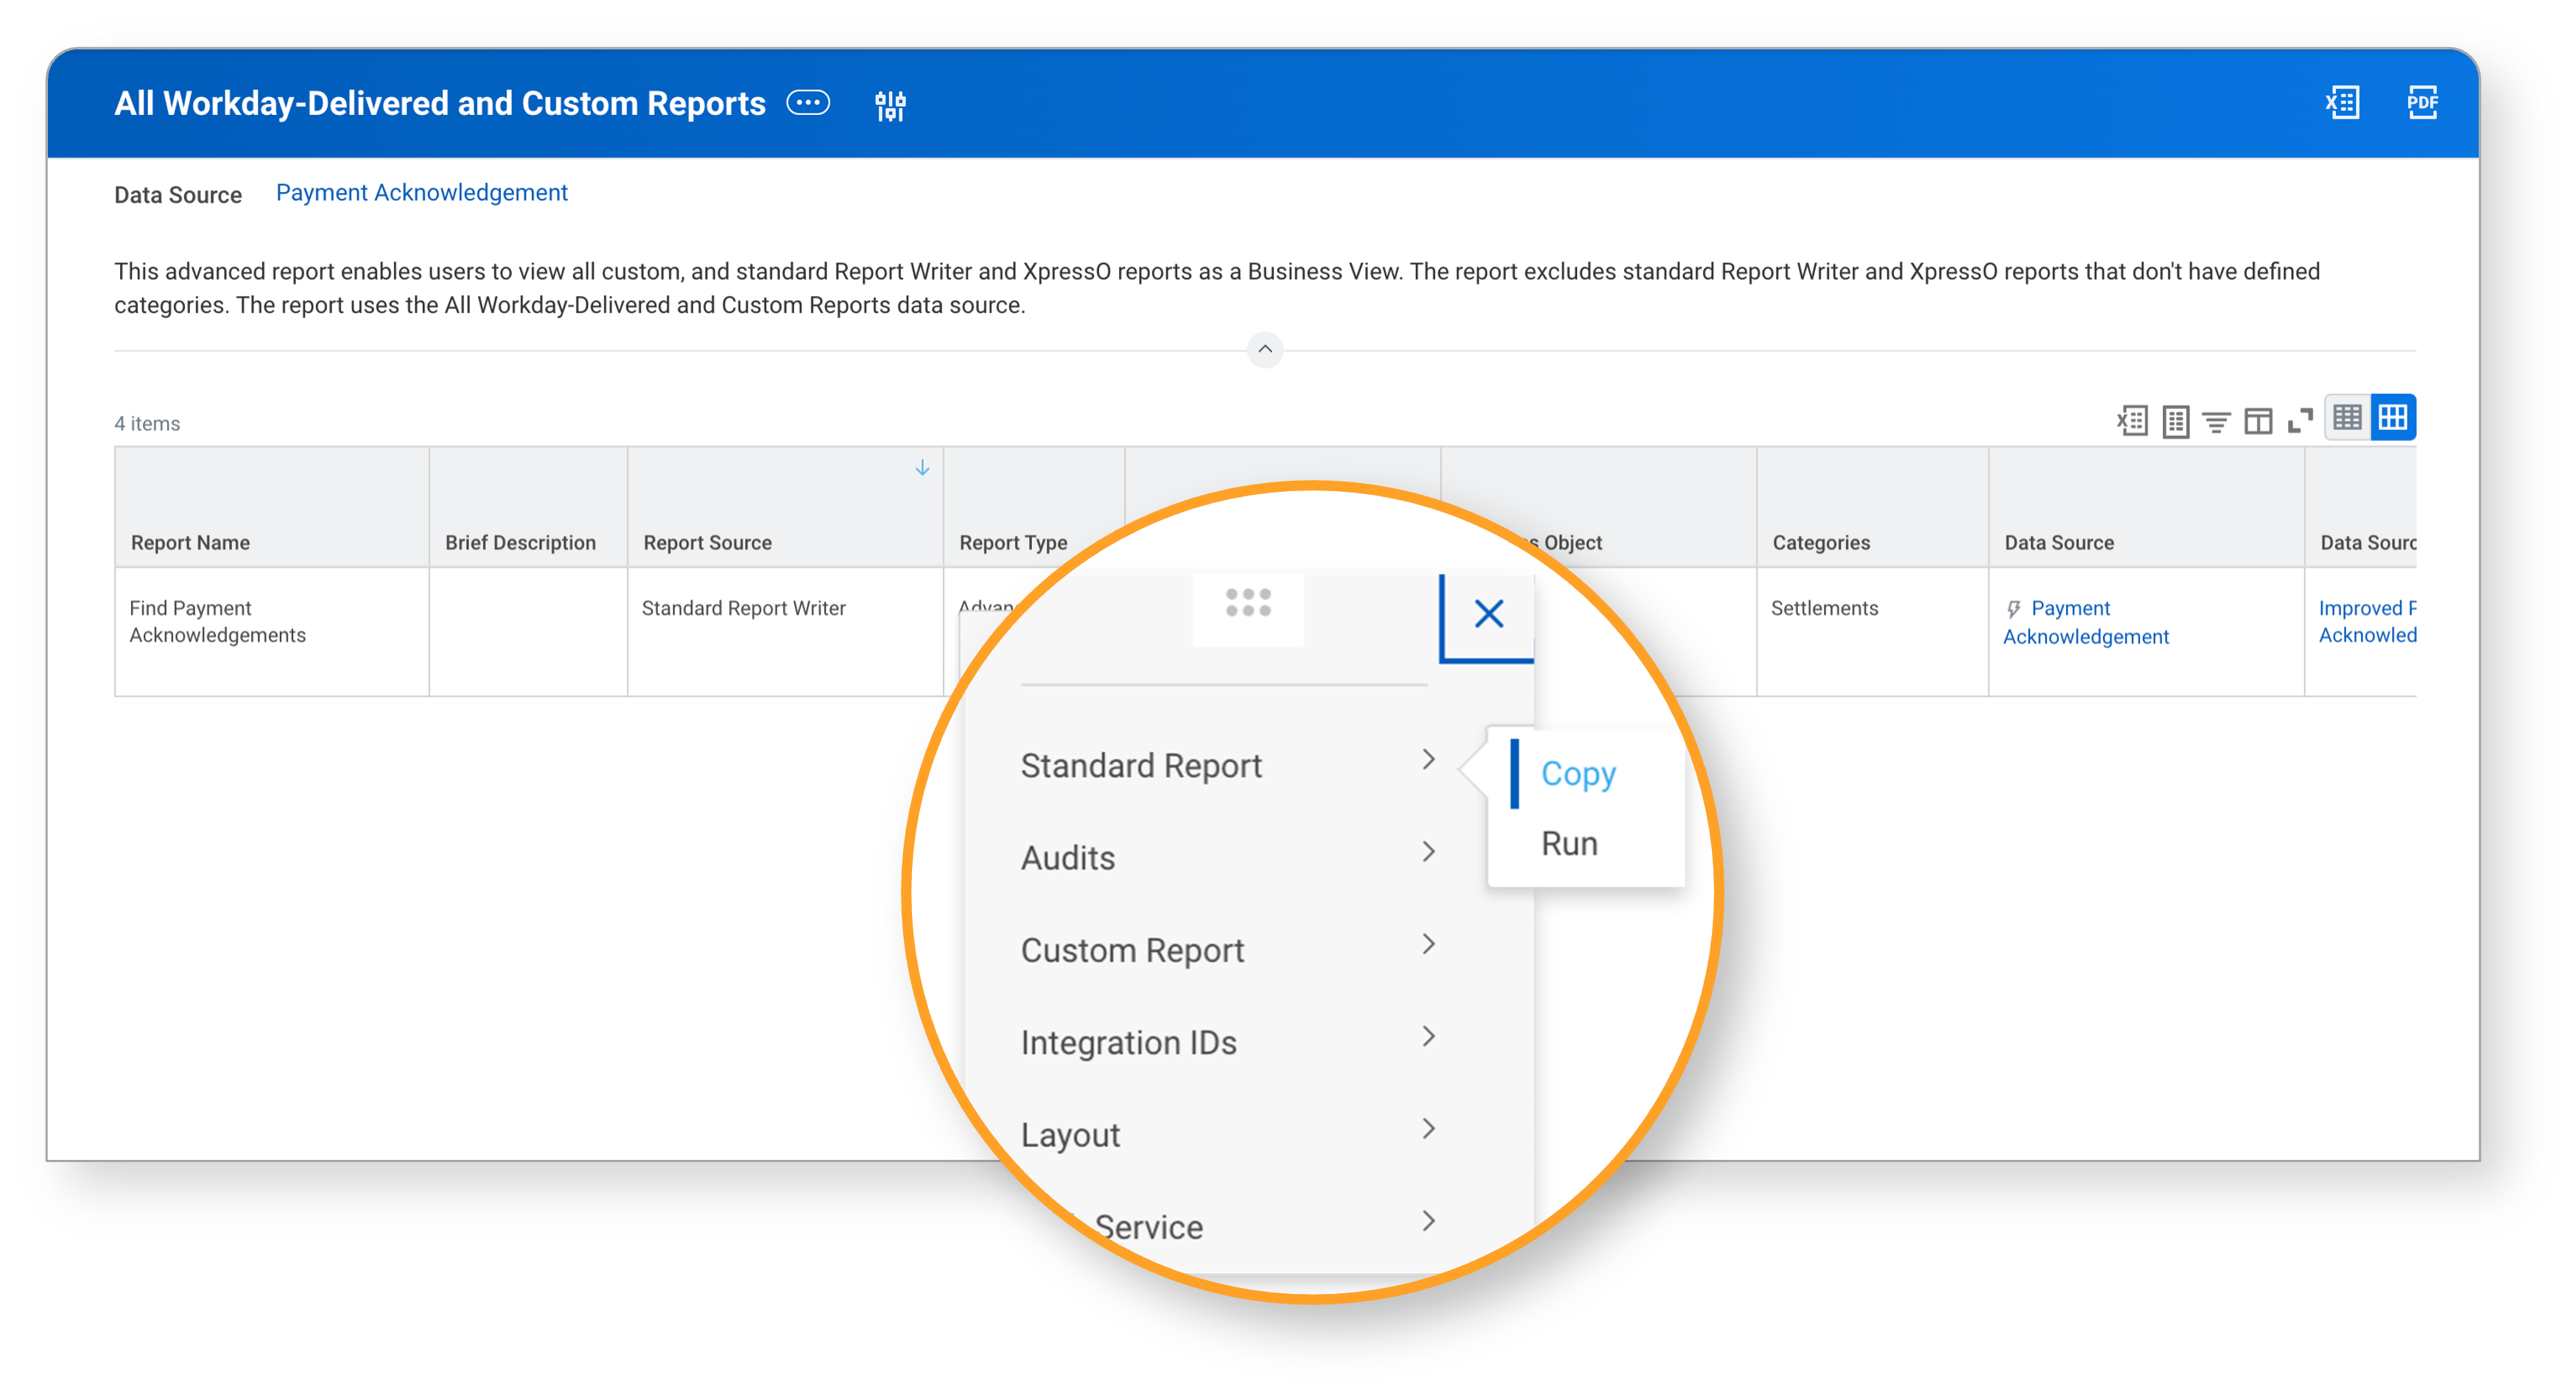Open Payment Acknowledgement link in the table row

click(x=2086, y=622)
